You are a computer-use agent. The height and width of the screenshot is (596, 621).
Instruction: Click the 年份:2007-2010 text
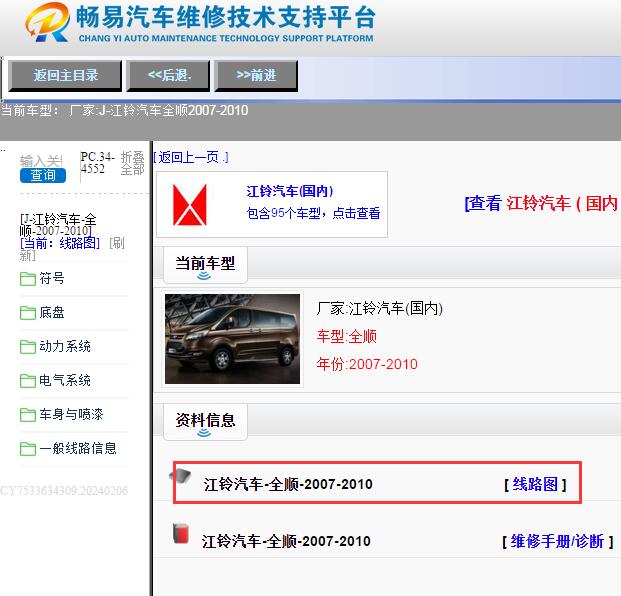coord(367,364)
